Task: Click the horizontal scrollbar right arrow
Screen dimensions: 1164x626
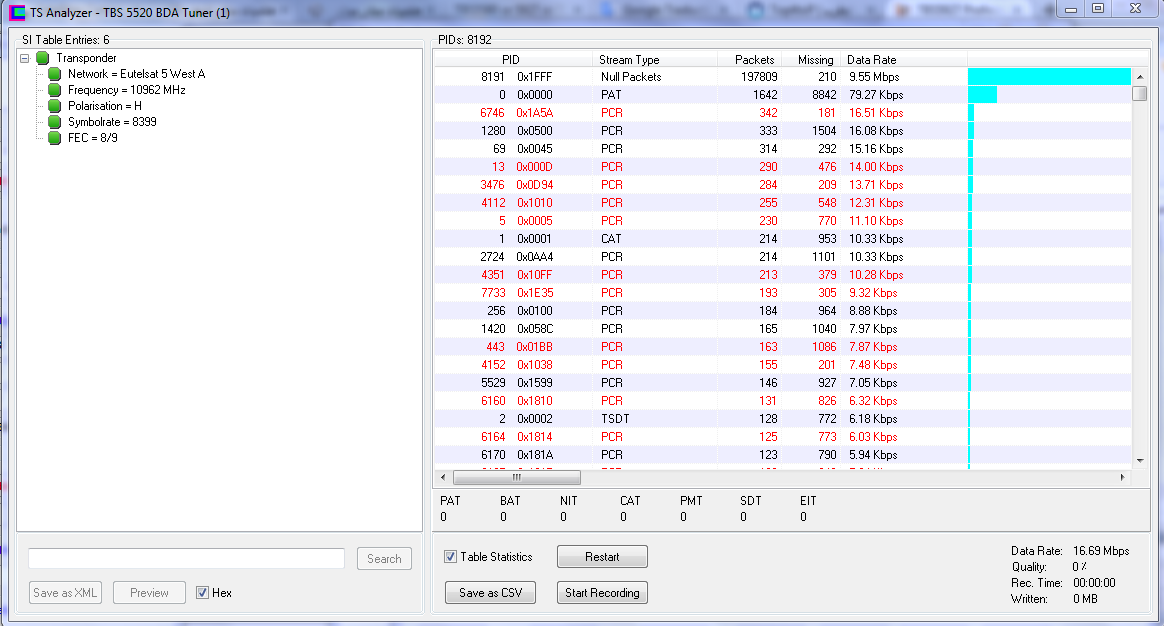Action: coord(1123,478)
